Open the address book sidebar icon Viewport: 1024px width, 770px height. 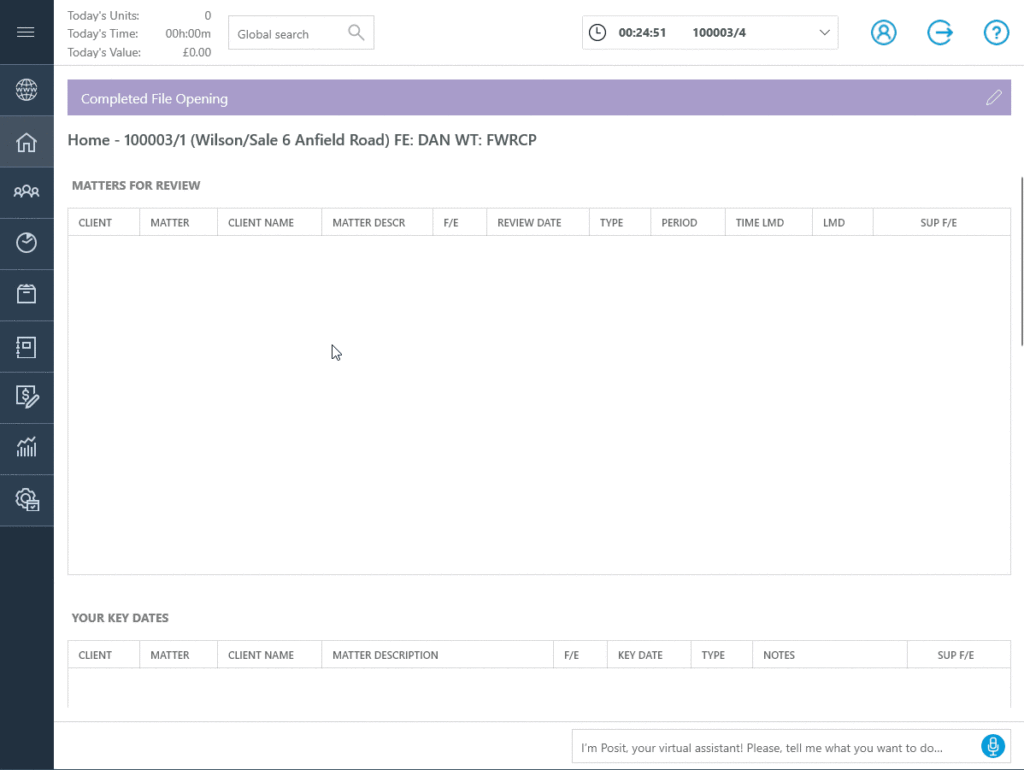click(x=26, y=347)
